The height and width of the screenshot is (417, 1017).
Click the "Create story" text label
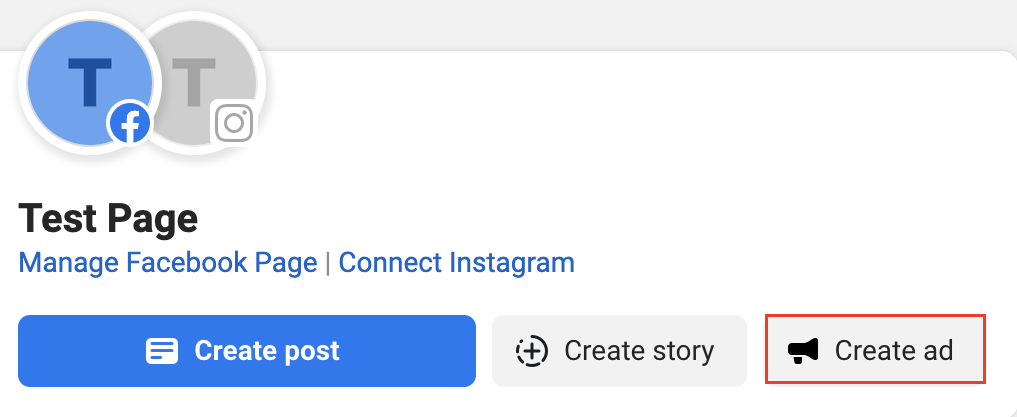[639, 351]
